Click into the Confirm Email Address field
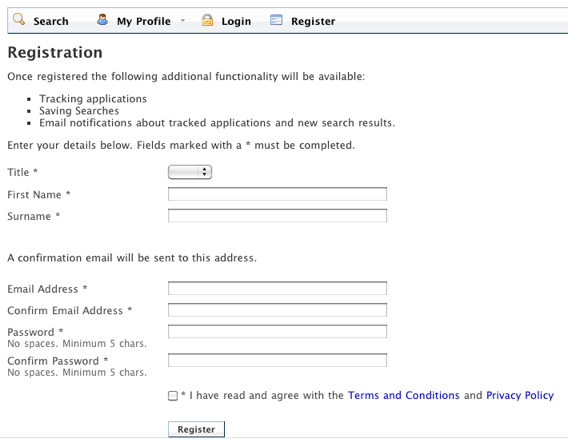This screenshot has width=568, height=443. 277,310
